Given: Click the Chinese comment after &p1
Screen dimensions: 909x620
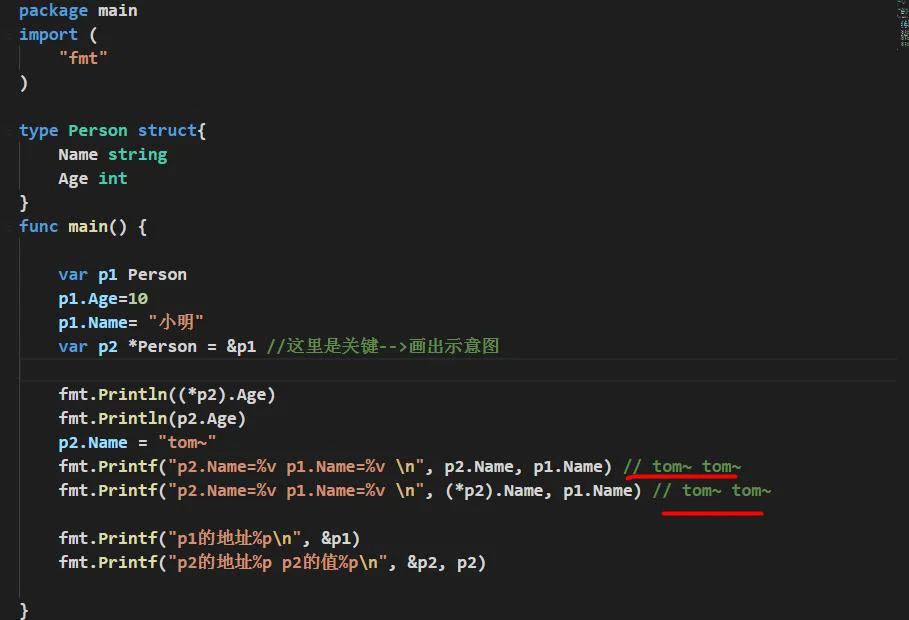Looking at the screenshot, I should (x=383, y=346).
